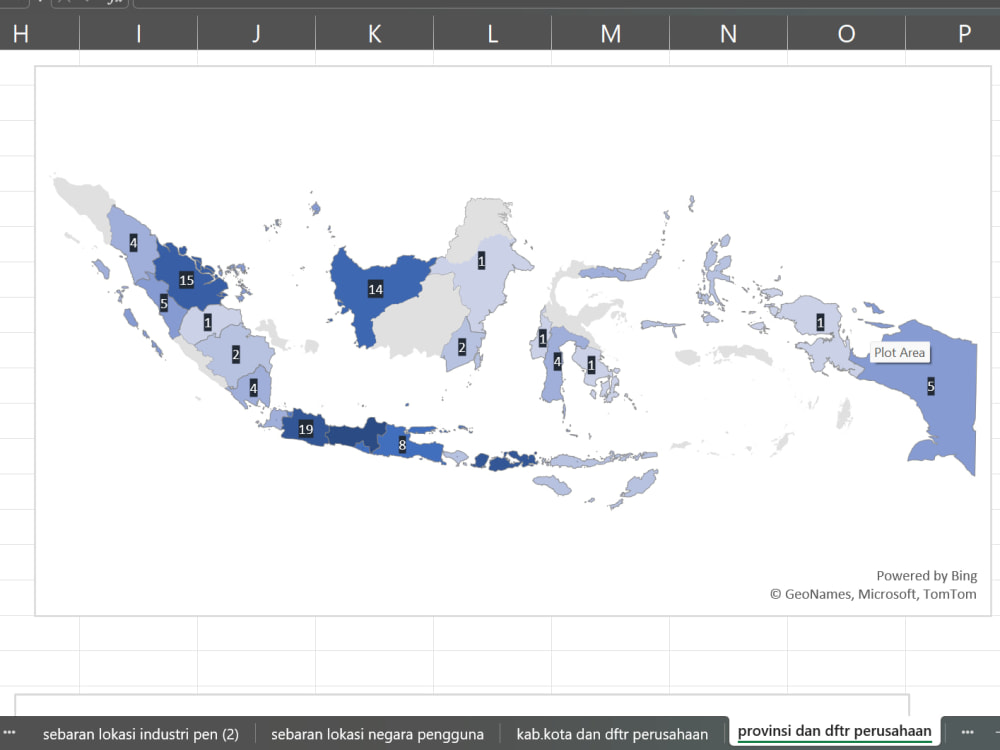Viewport: 1000px width, 750px height.
Task: Select column M header
Action: (610, 33)
